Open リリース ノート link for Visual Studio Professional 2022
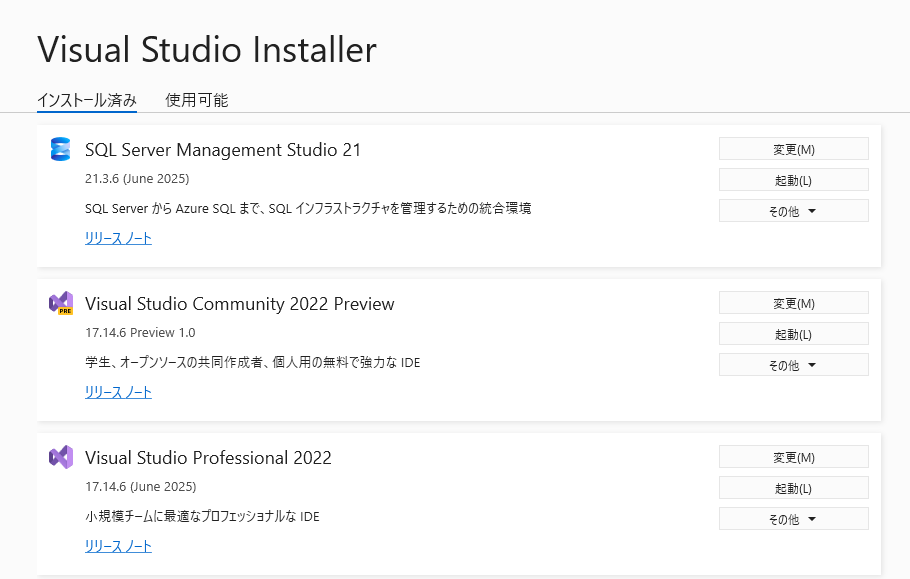The height and width of the screenshot is (579, 910). click(x=118, y=546)
